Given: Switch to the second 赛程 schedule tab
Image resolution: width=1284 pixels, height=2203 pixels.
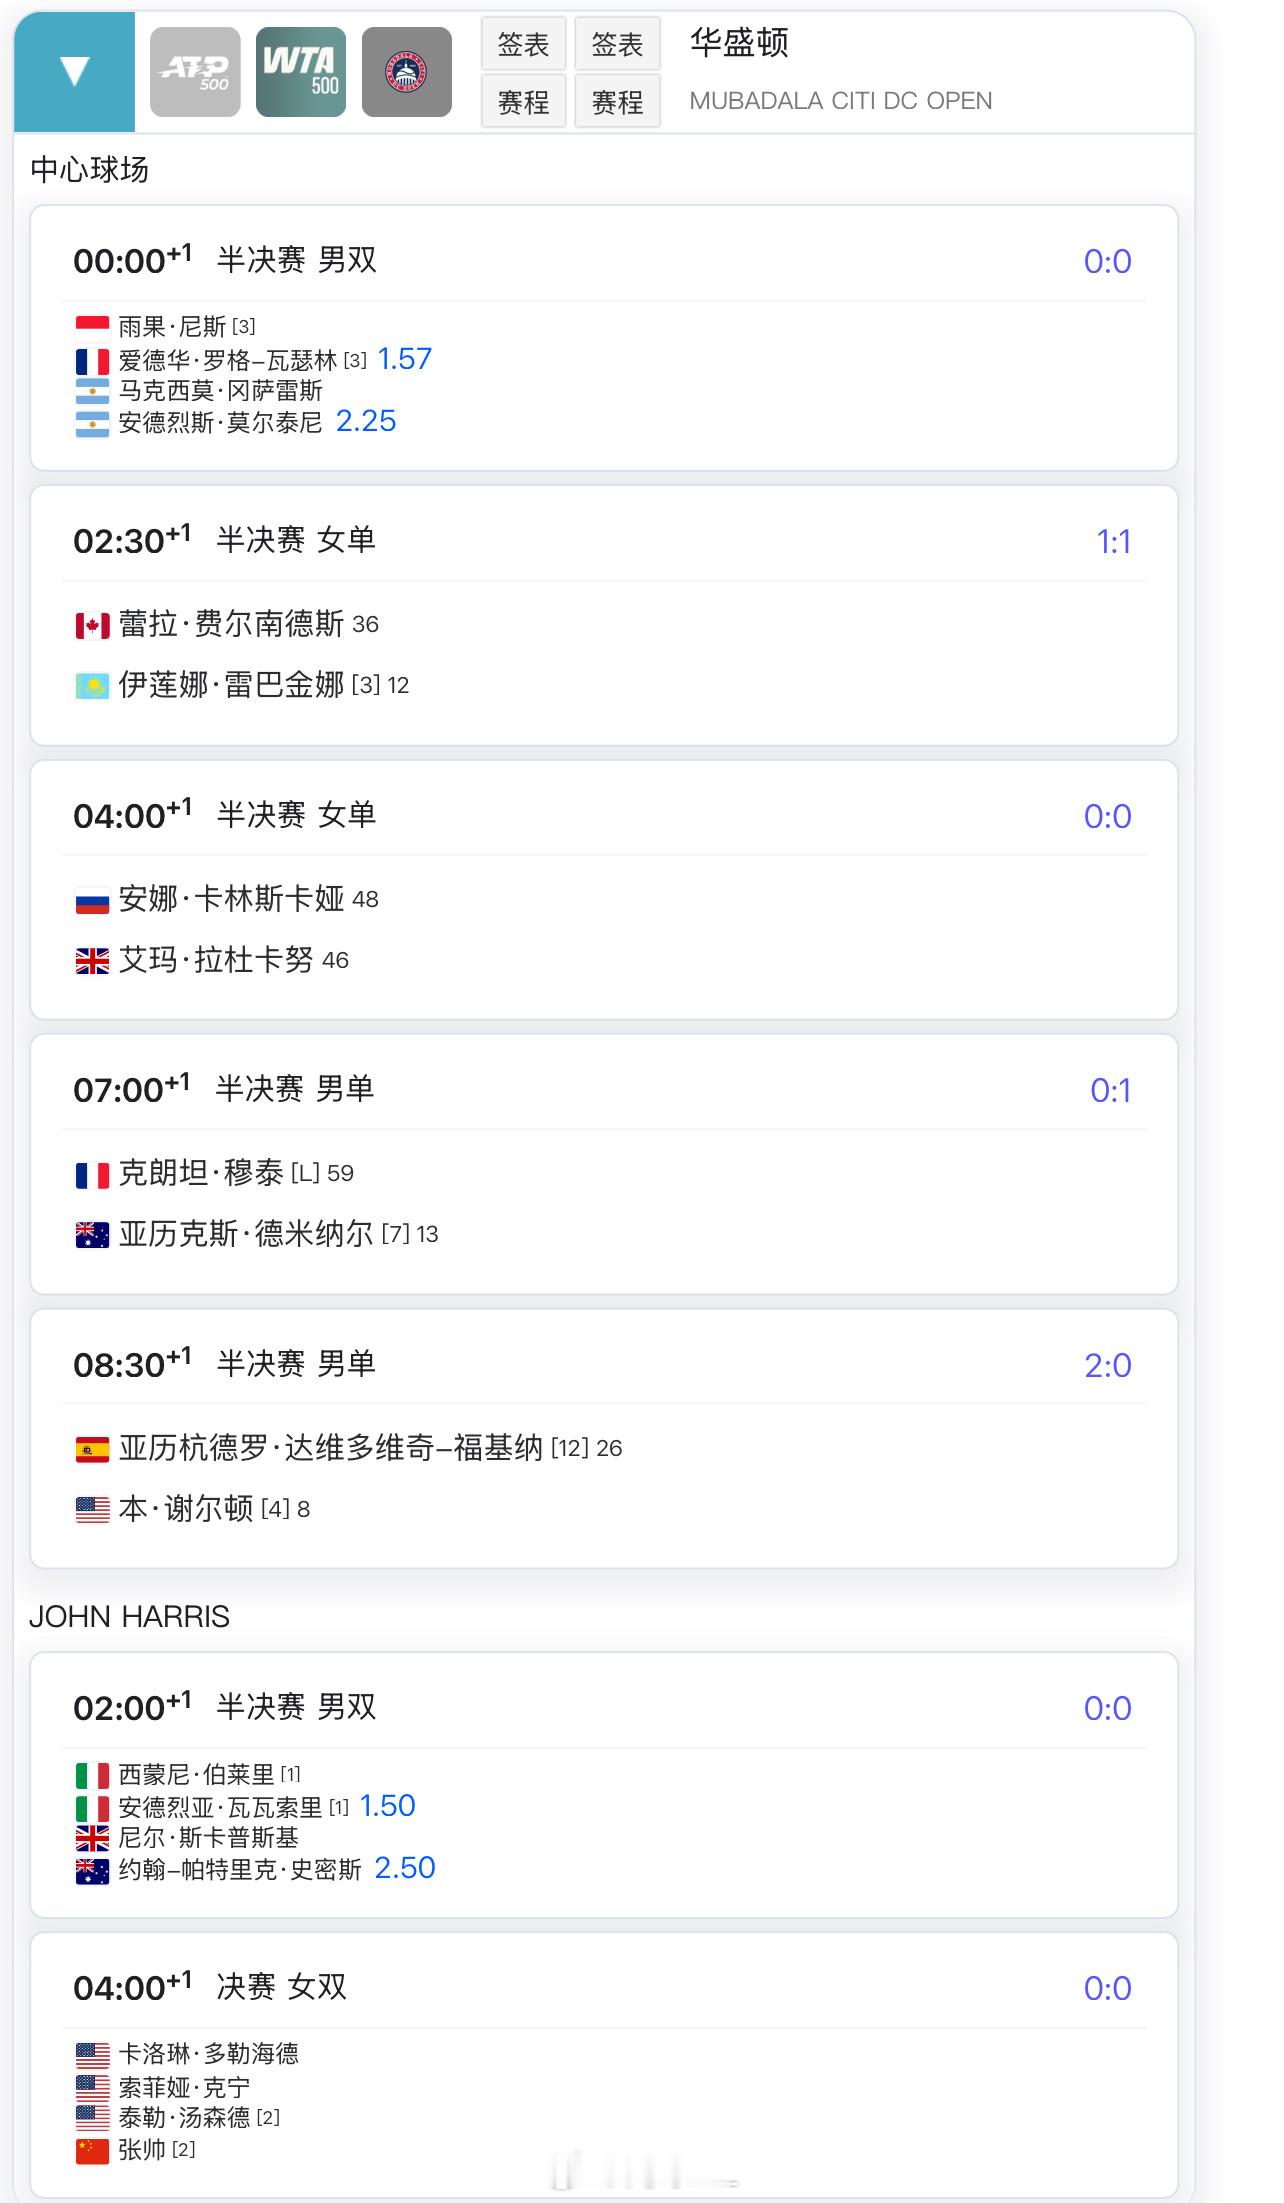Looking at the screenshot, I should point(617,101).
